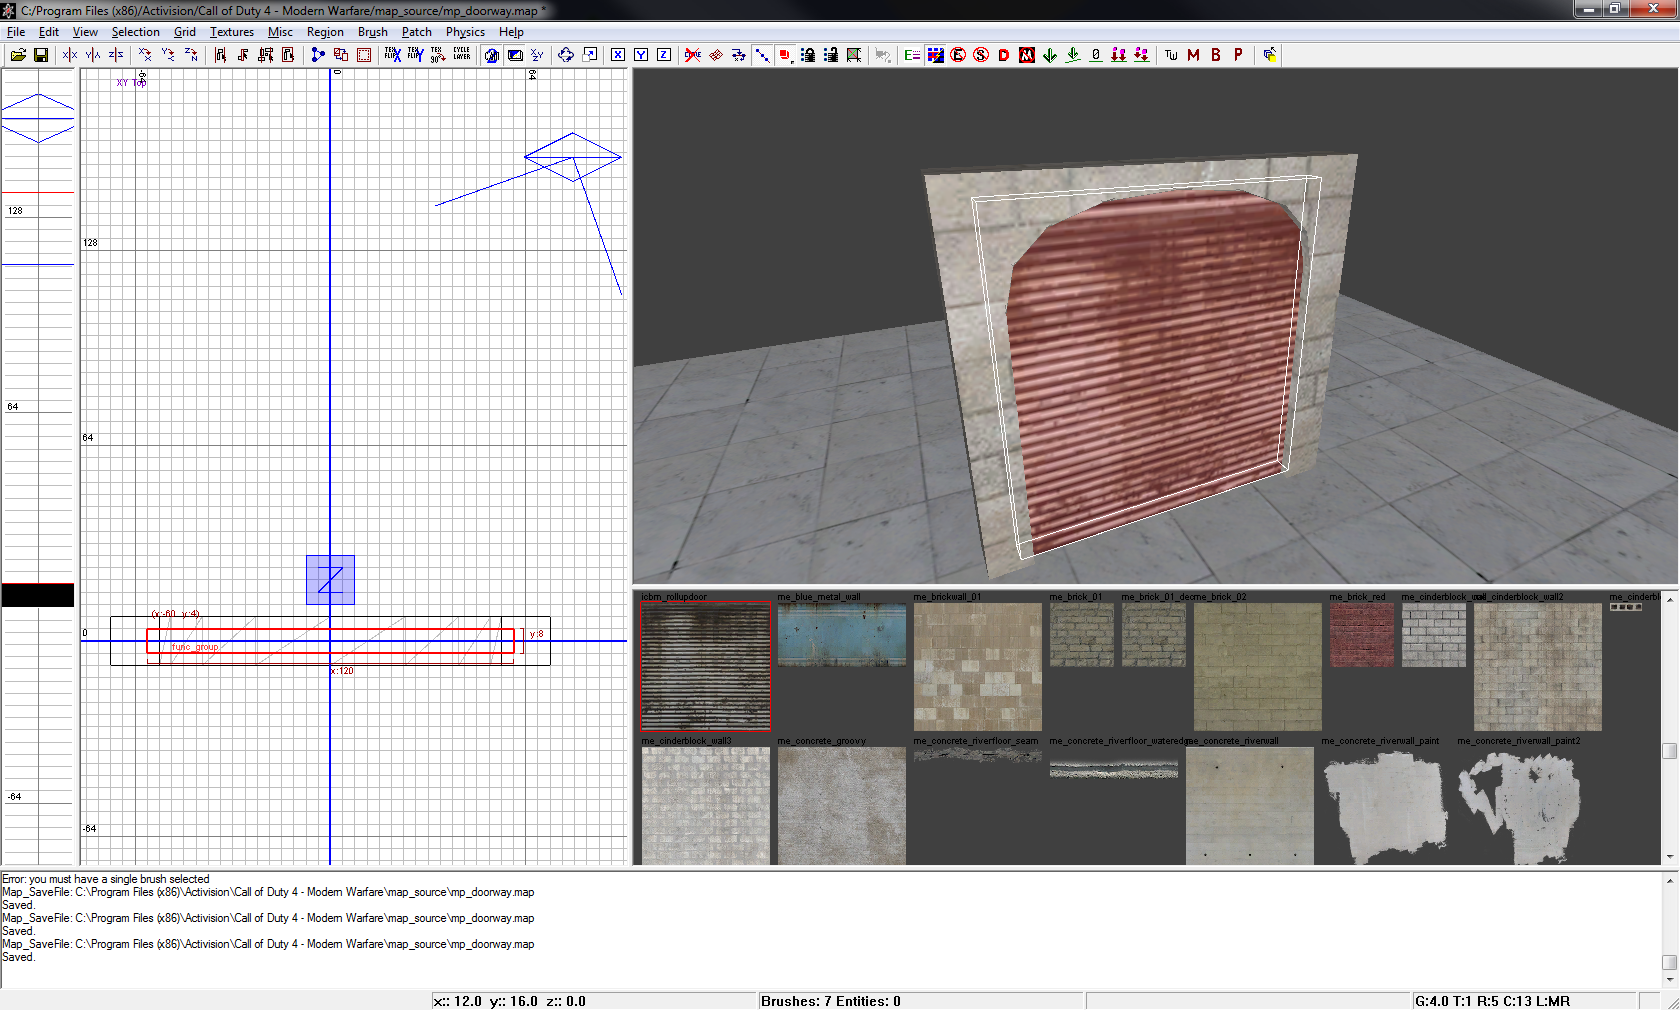
Task: Click the Cycle Layer toolbar icon
Action: point(461,55)
